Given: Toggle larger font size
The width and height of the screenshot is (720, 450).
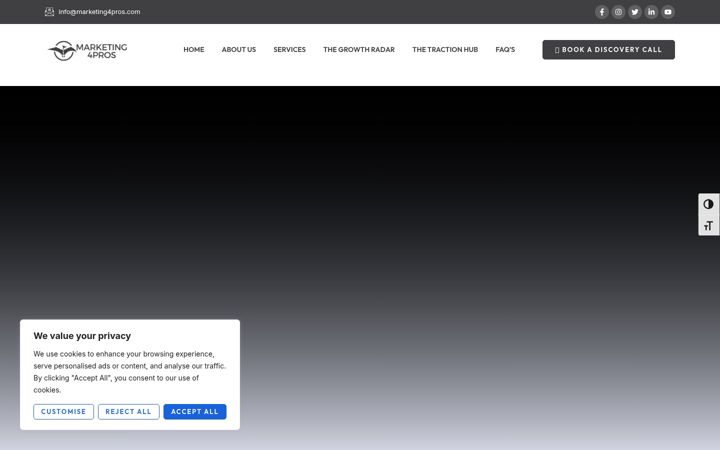Looking at the screenshot, I should pyautogui.click(x=709, y=225).
